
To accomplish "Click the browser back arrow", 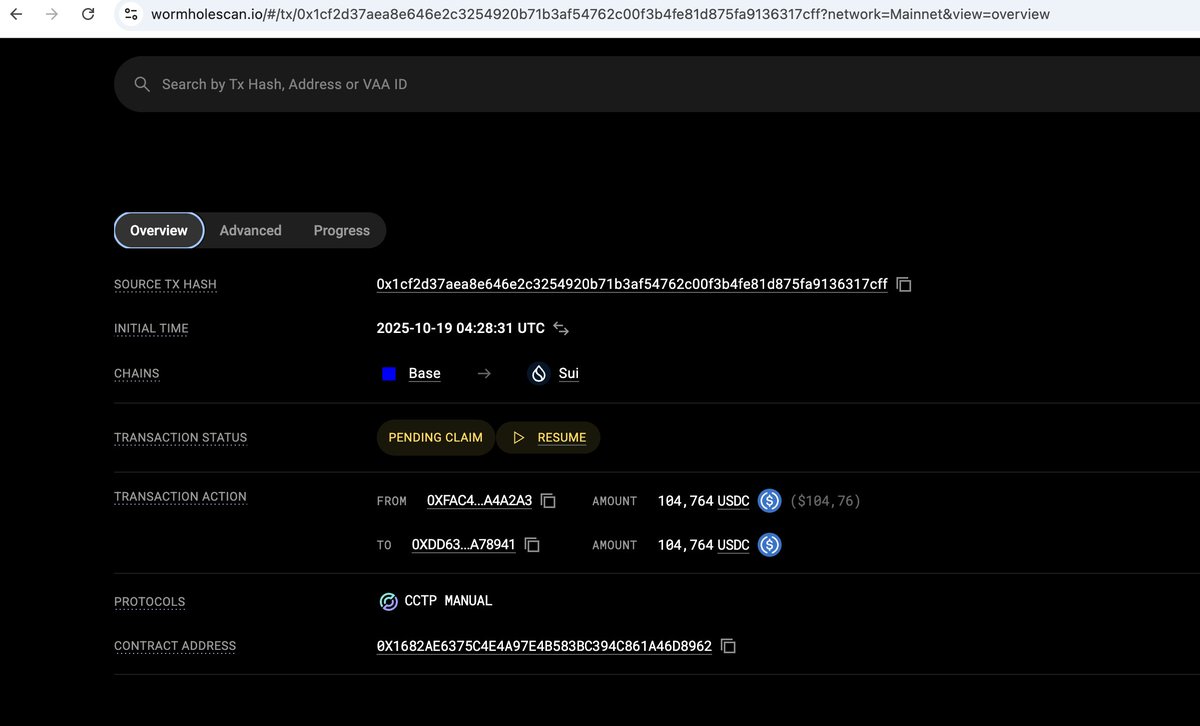I will (x=16, y=14).
